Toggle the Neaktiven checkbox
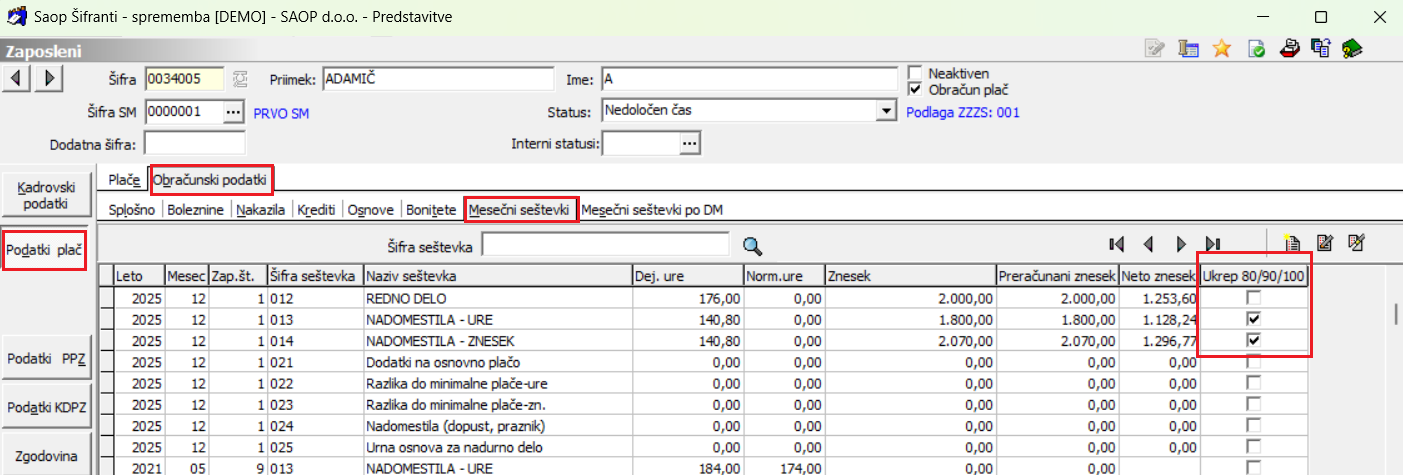The height and width of the screenshot is (476, 1403). click(x=915, y=73)
